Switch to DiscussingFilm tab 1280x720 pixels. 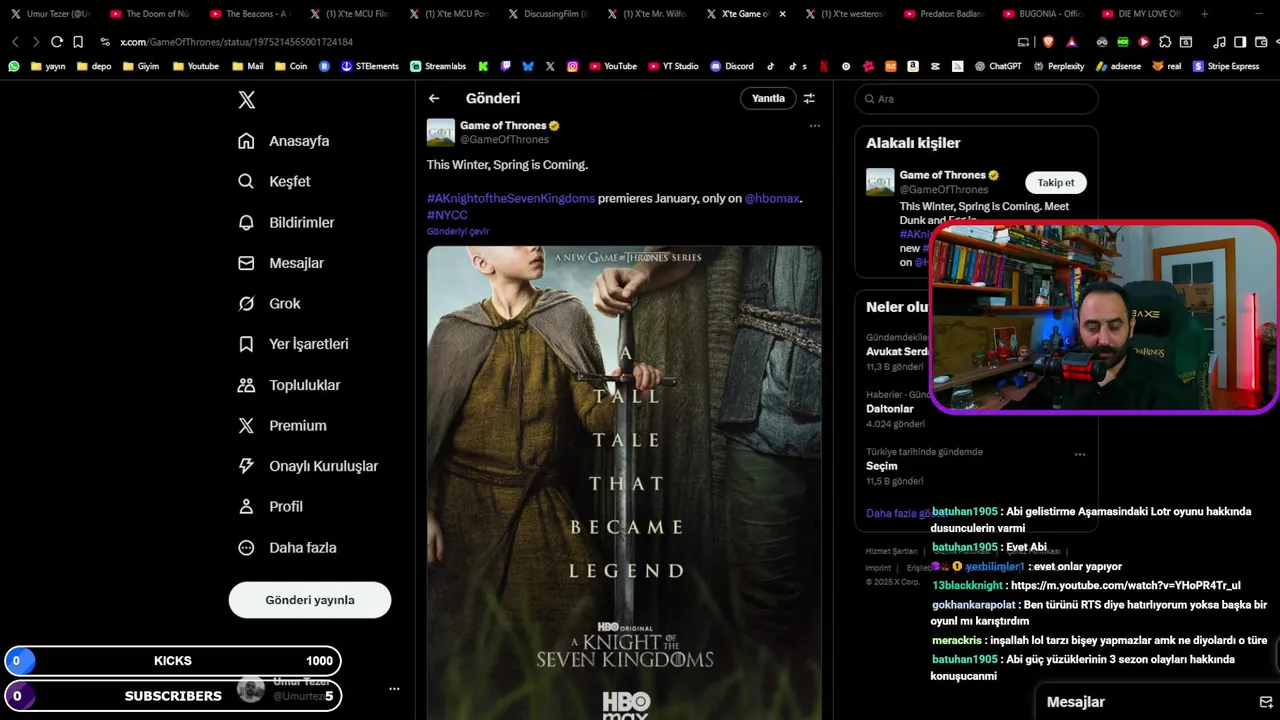click(x=546, y=14)
